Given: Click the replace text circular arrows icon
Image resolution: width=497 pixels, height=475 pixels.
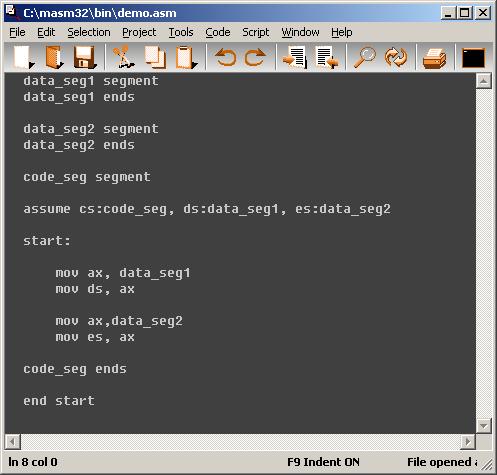Looking at the screenshot, I should pyautogui.click(x=396, y=57).
